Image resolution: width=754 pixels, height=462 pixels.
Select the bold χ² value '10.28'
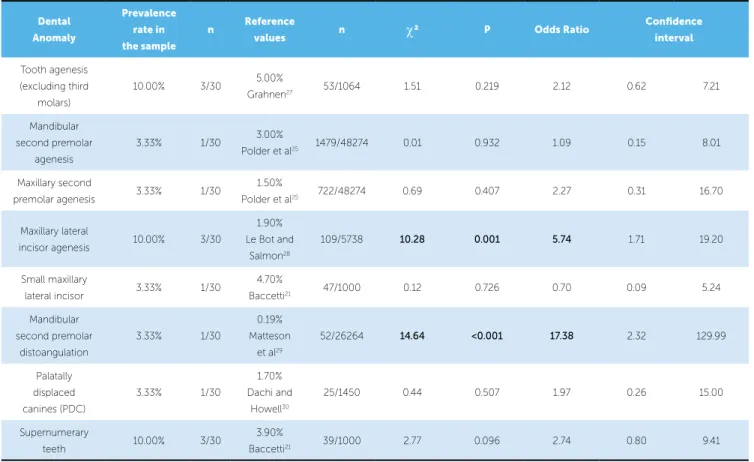[412, 239]
